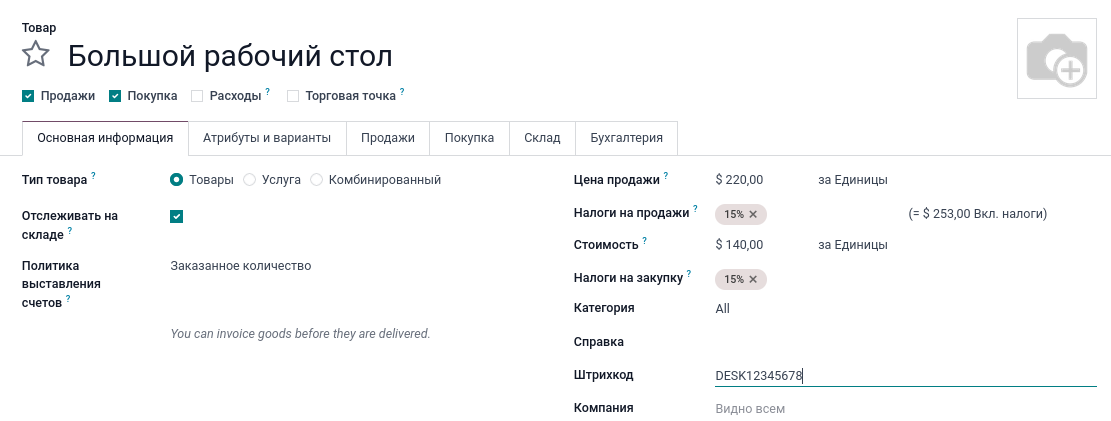
Task: Switch to Атрибуты и варианты tab
Action: click(267, 138)
